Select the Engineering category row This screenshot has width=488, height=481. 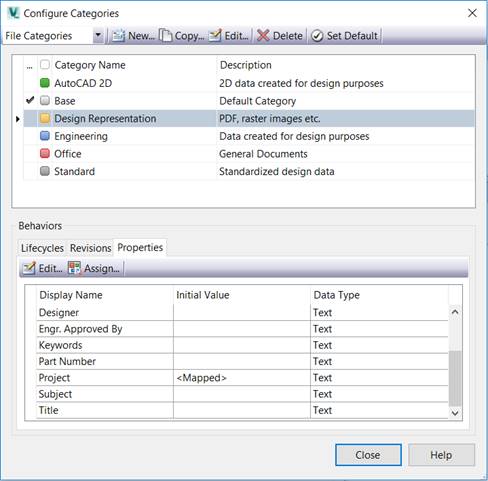[x=249, y=136]
